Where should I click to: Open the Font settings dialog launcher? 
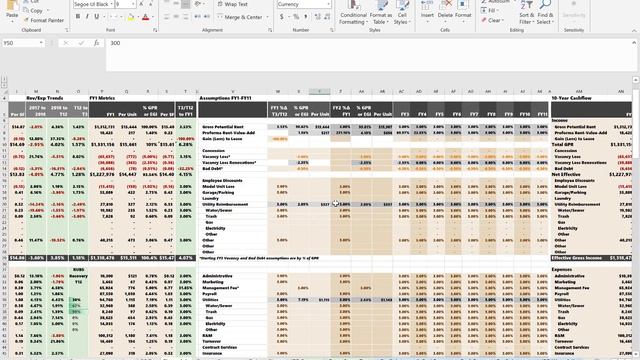[155, 30]
